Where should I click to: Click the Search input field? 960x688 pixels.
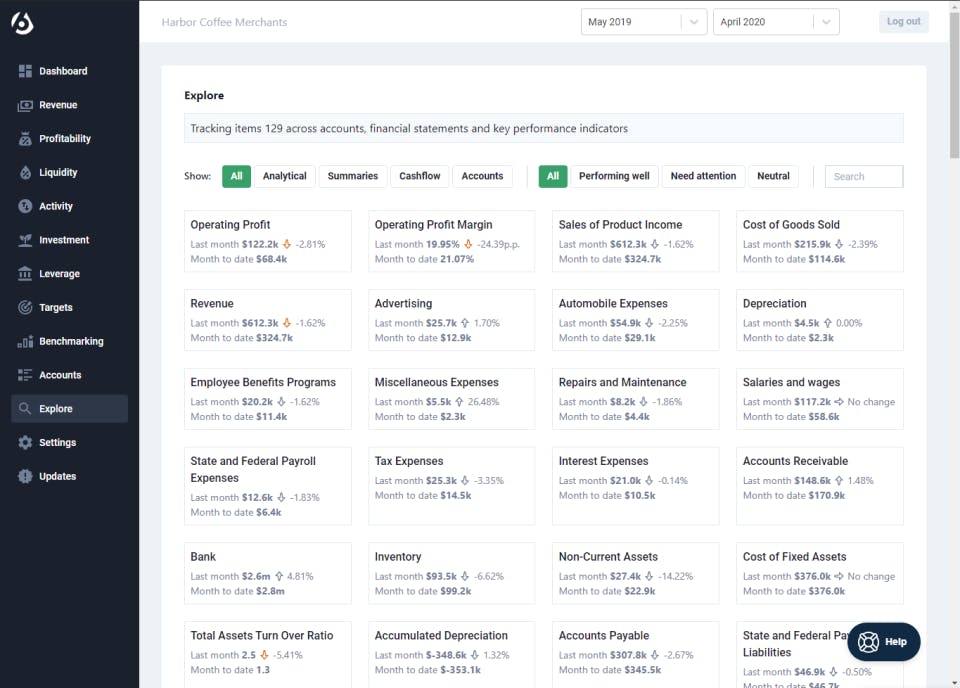tap(864, 177)
